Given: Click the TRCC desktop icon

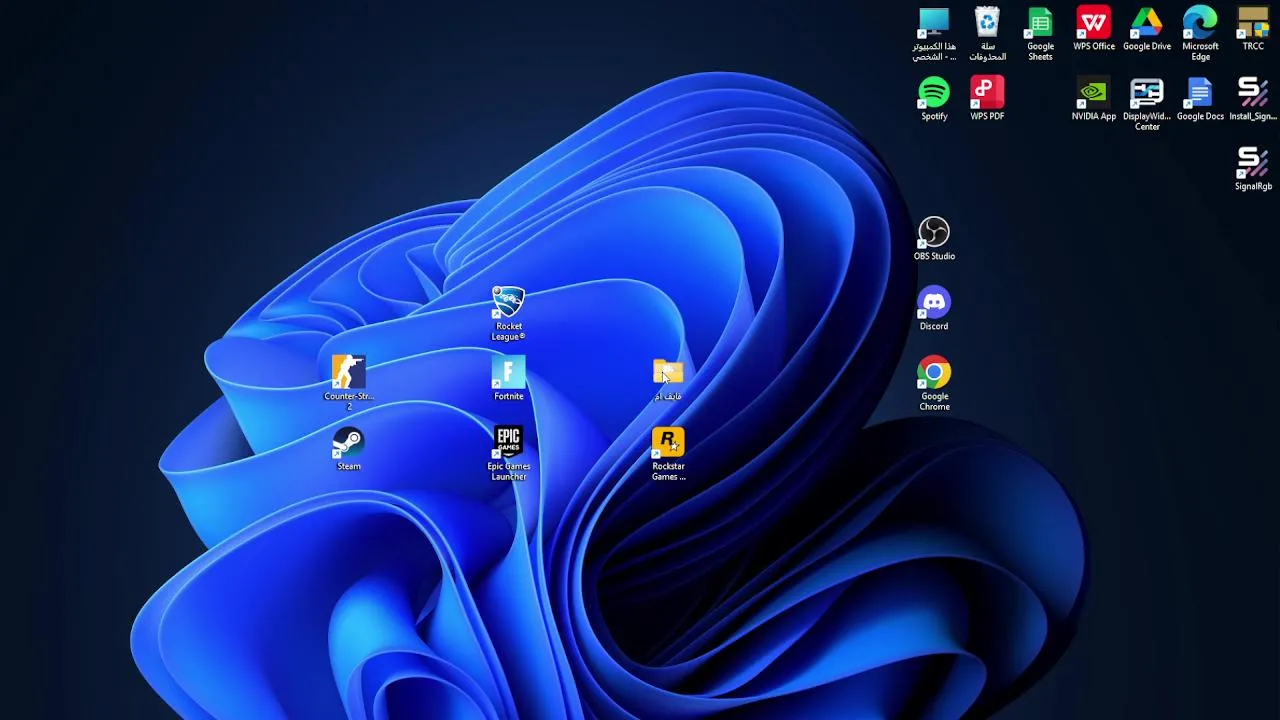Looking at the screenshot, I should [x=1253, y=28].
